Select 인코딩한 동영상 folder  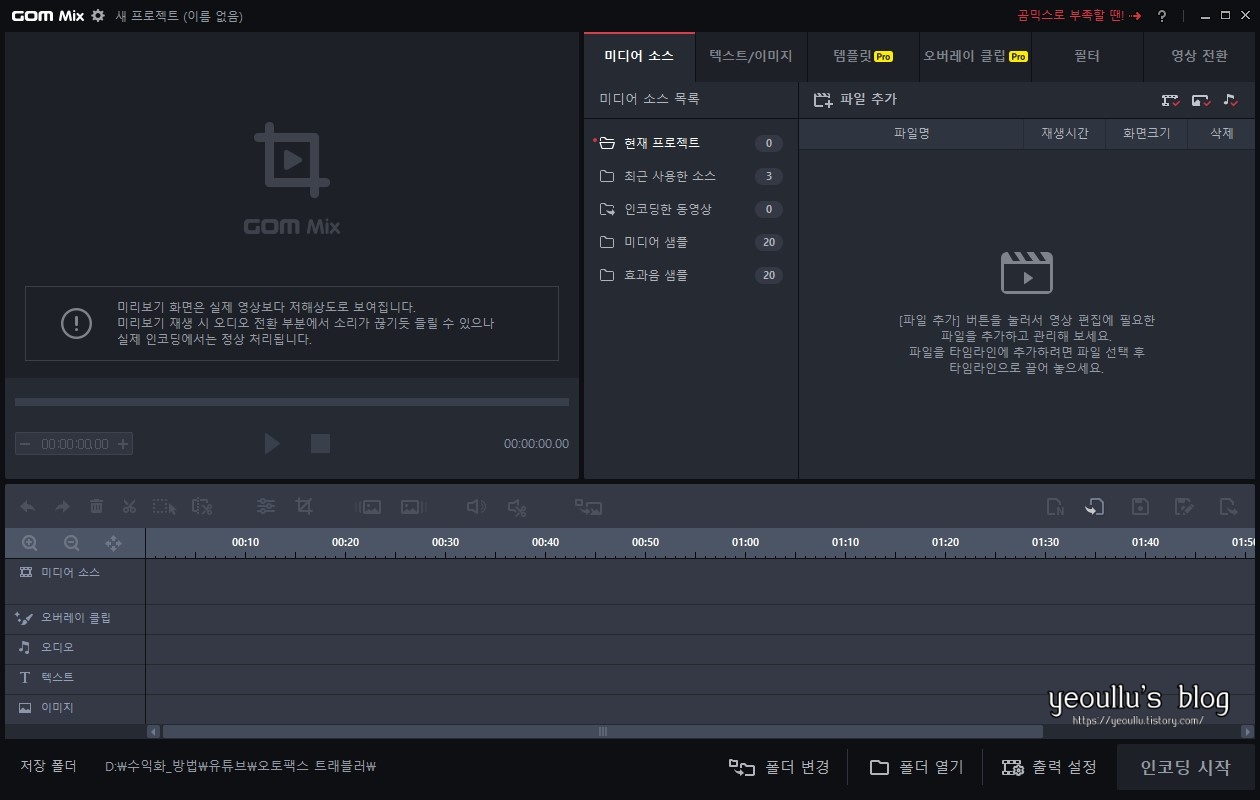click(x=691, y=209)
